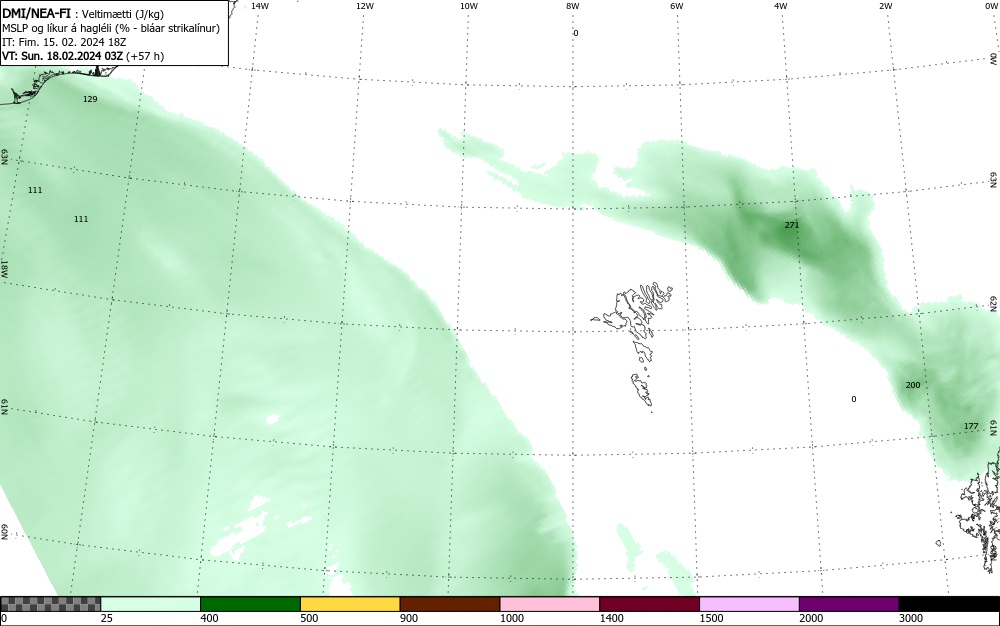Image resolution: width=1000 pixels, height=626 pixels.
Task: Click the 'IT: Fim. 15. 02. 2024 18Z' line
Action: tap(64, 42)
